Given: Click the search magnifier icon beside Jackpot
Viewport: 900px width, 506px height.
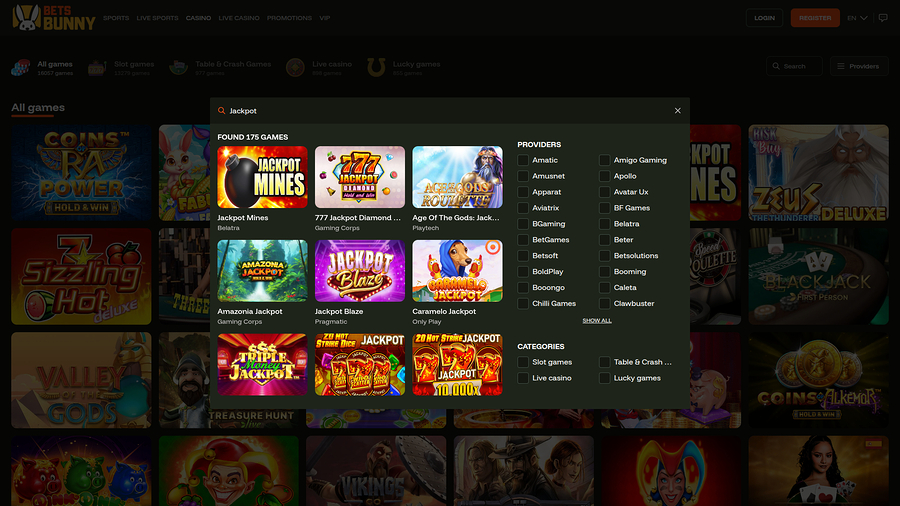Looking at the screenshot, I should pos(222,111).
